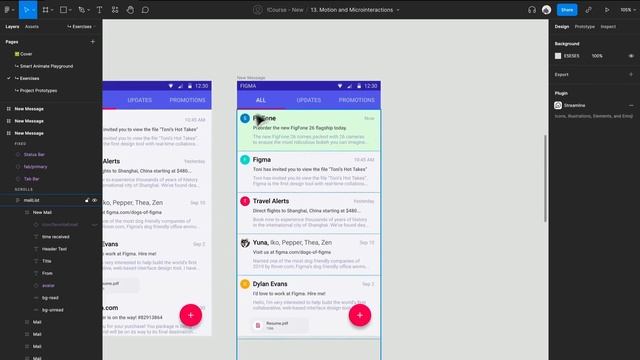Click UPDATES tab in right mockup
The width and height of the screenshot is (640, 360).
tap(309, 100)
